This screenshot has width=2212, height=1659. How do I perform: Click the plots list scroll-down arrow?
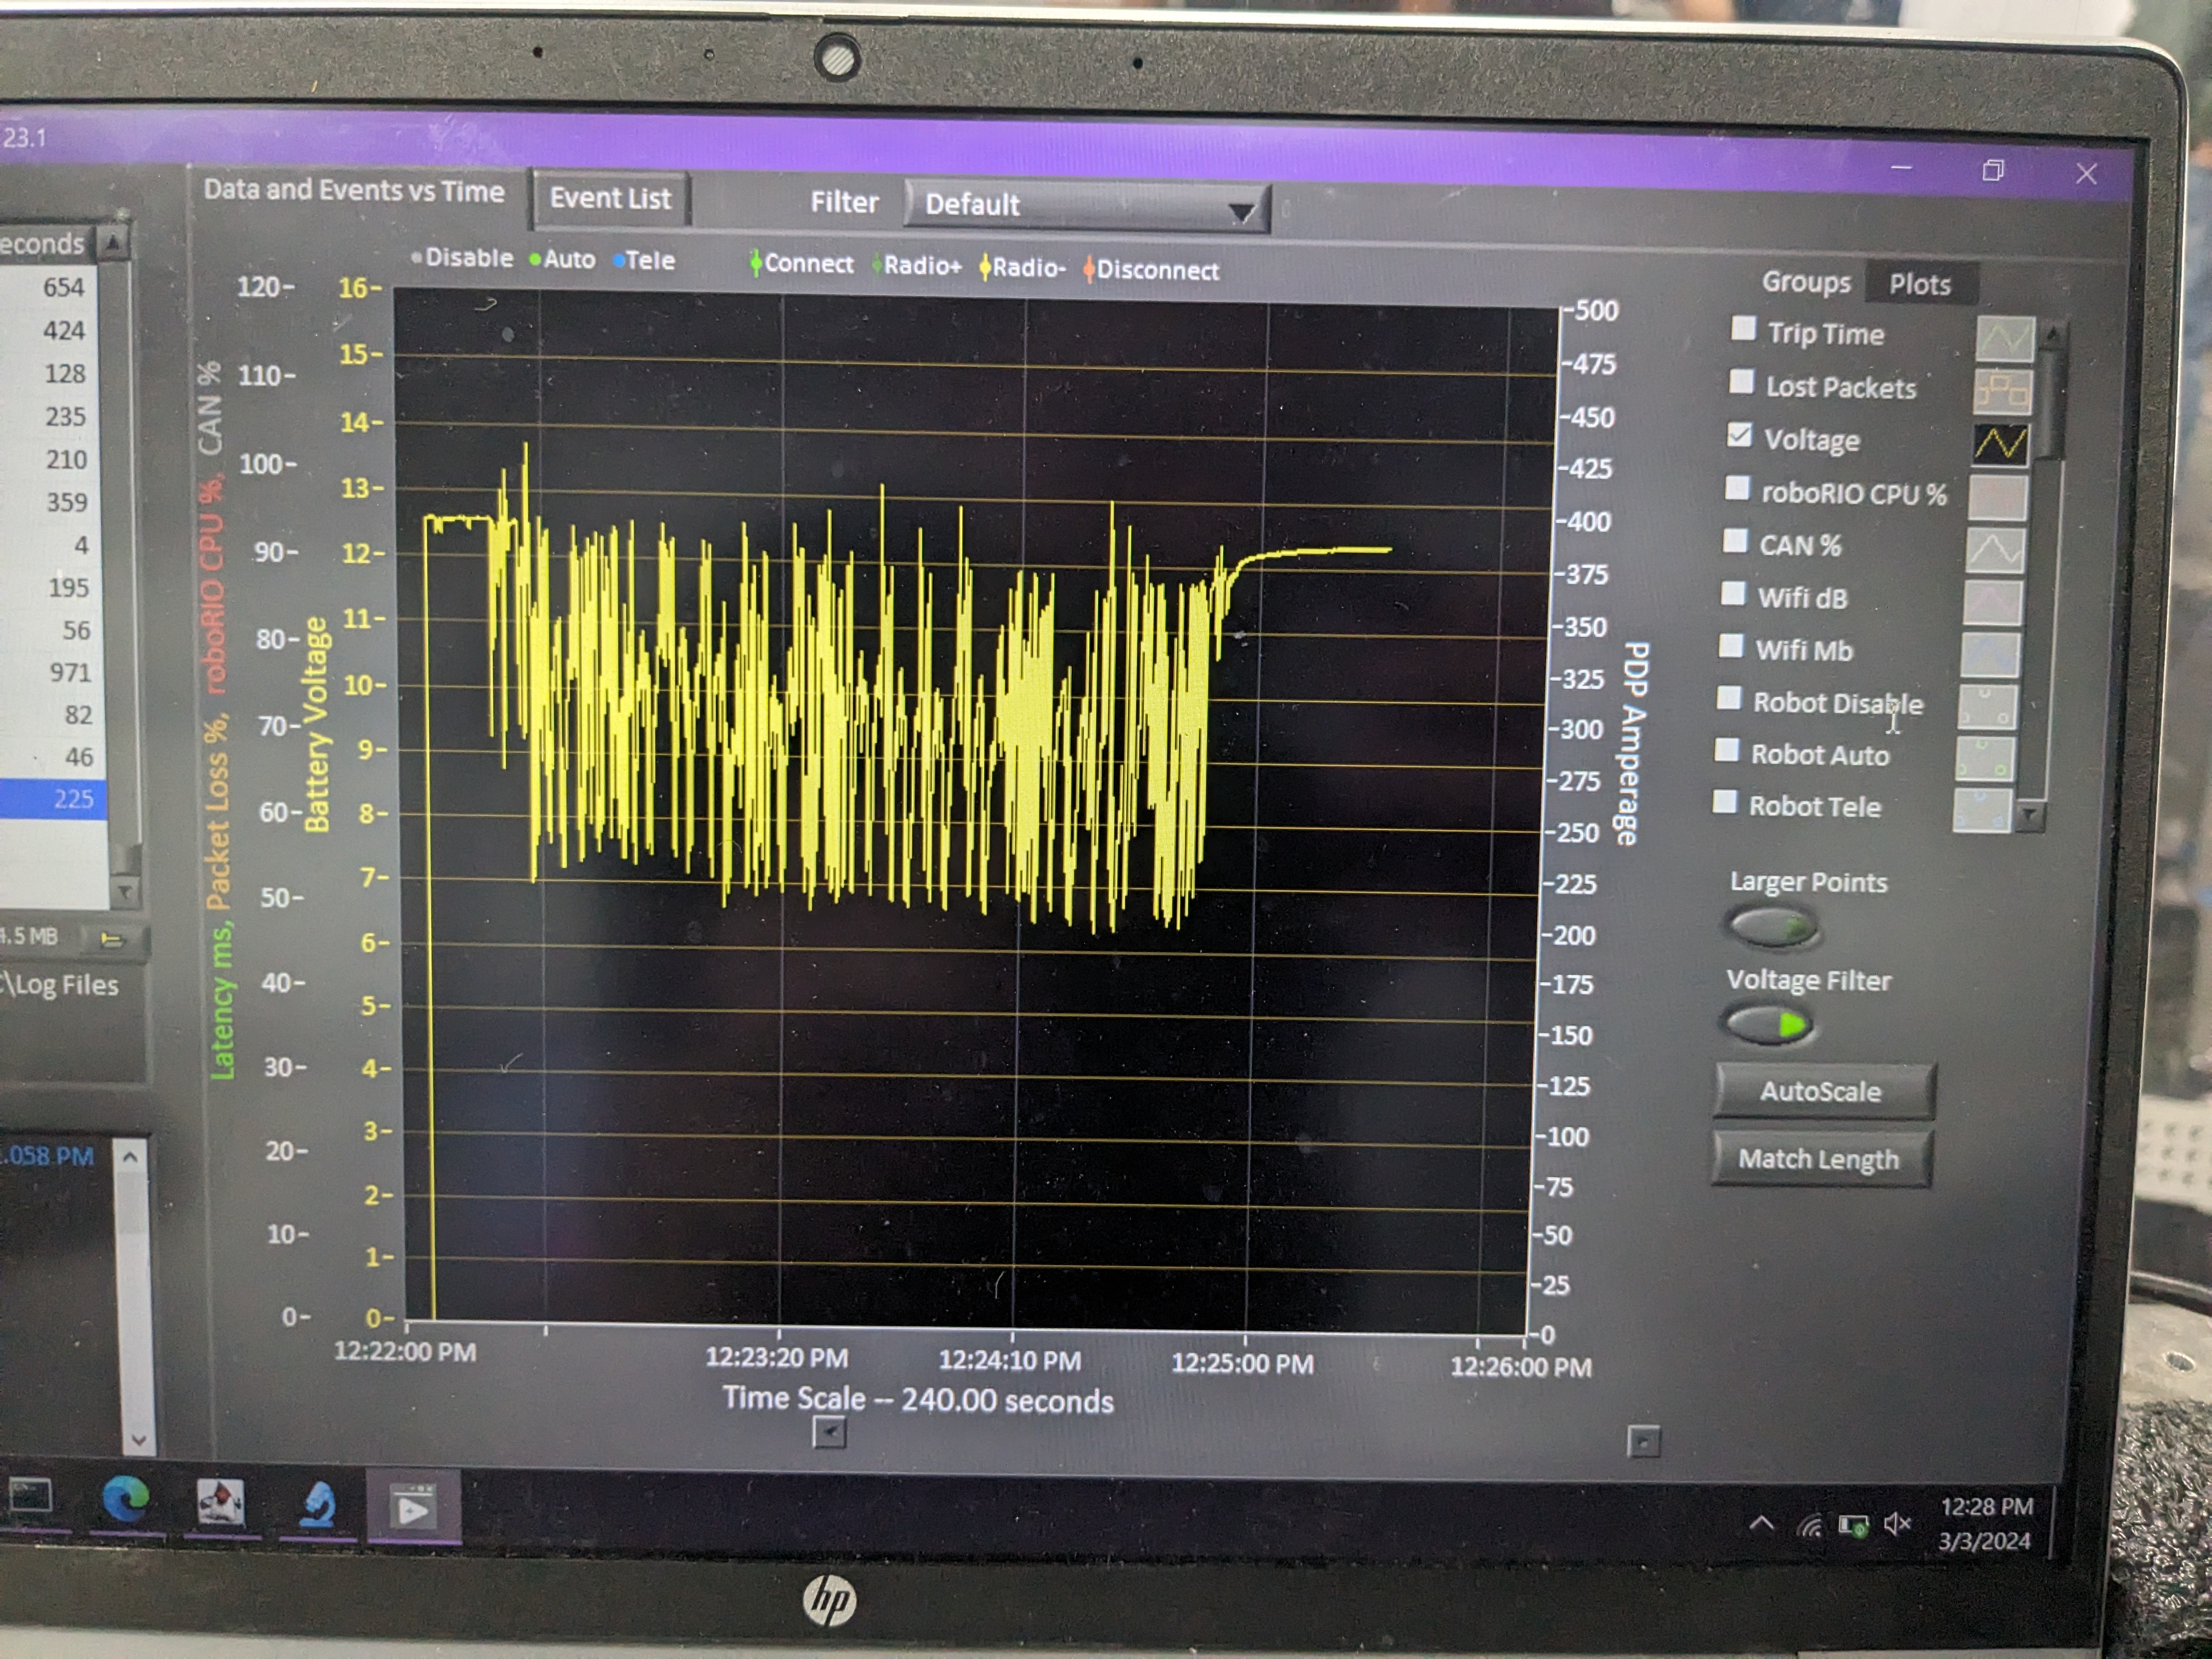2029,815
